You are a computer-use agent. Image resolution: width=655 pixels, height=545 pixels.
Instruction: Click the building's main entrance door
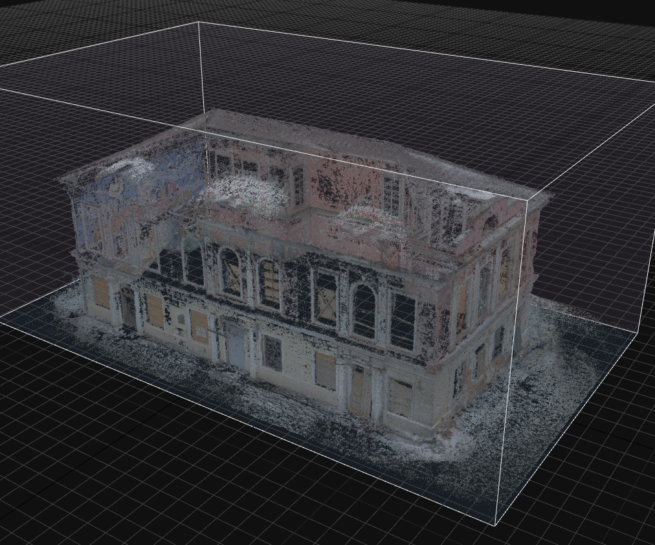click(235, 343)
